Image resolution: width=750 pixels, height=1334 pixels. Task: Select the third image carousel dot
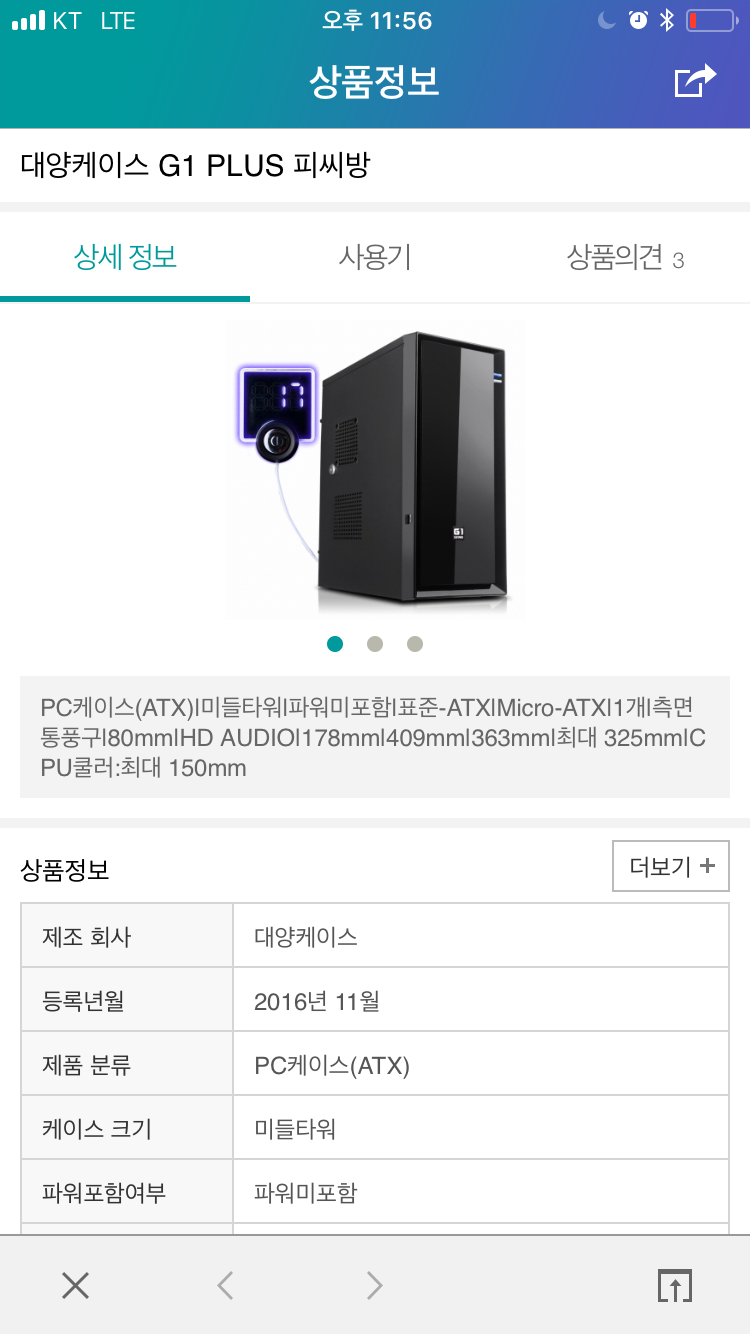[x=415, y=644]
